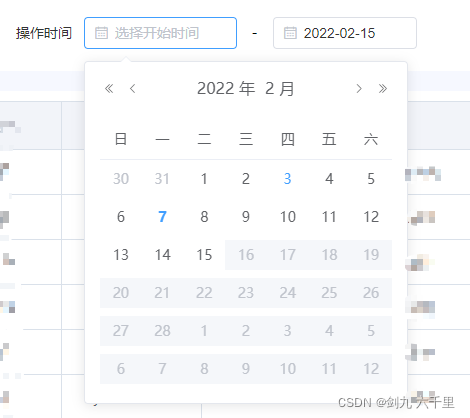Click disabled date 27
The height and width of the screenshot is (418, 470).
[121, 331]
